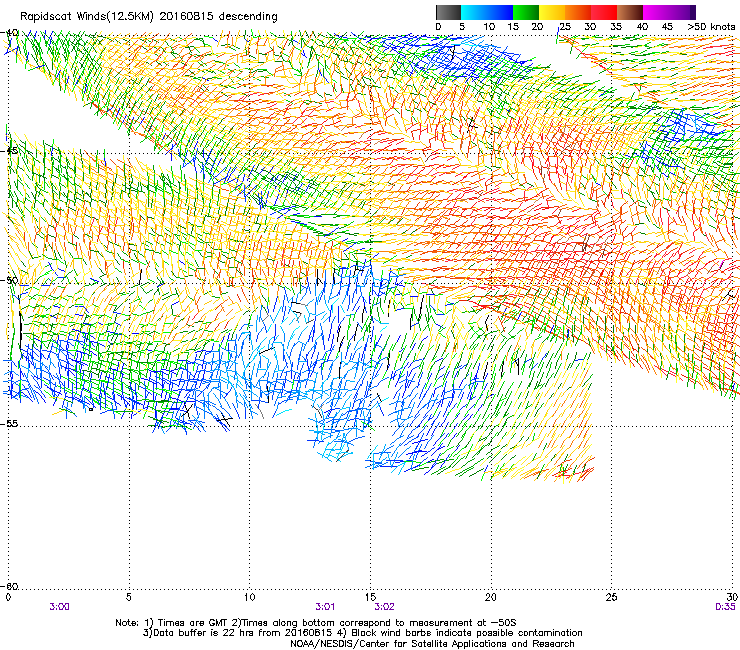Click the longitude axis label 20

click(x=491, y=598)
